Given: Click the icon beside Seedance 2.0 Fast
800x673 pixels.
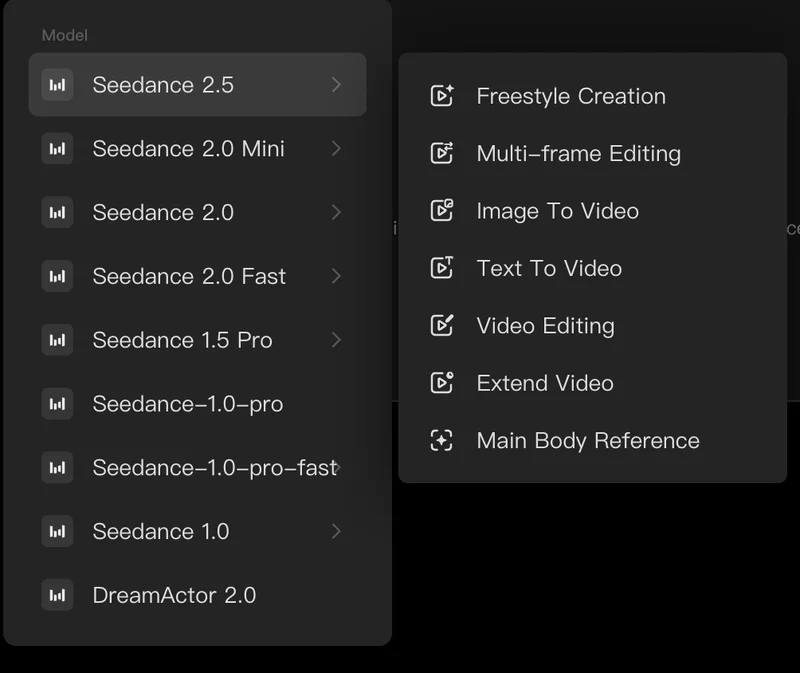Looking at the screenshot, I should [x=57, y=276].
